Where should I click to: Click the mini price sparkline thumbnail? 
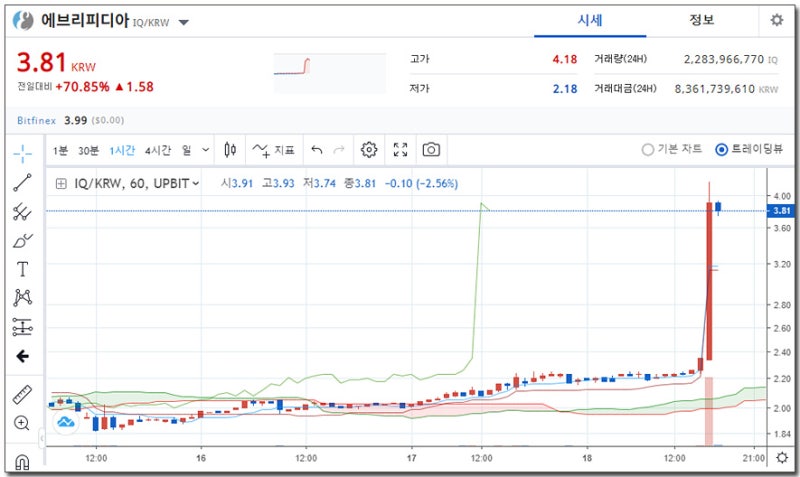(330, 73)
